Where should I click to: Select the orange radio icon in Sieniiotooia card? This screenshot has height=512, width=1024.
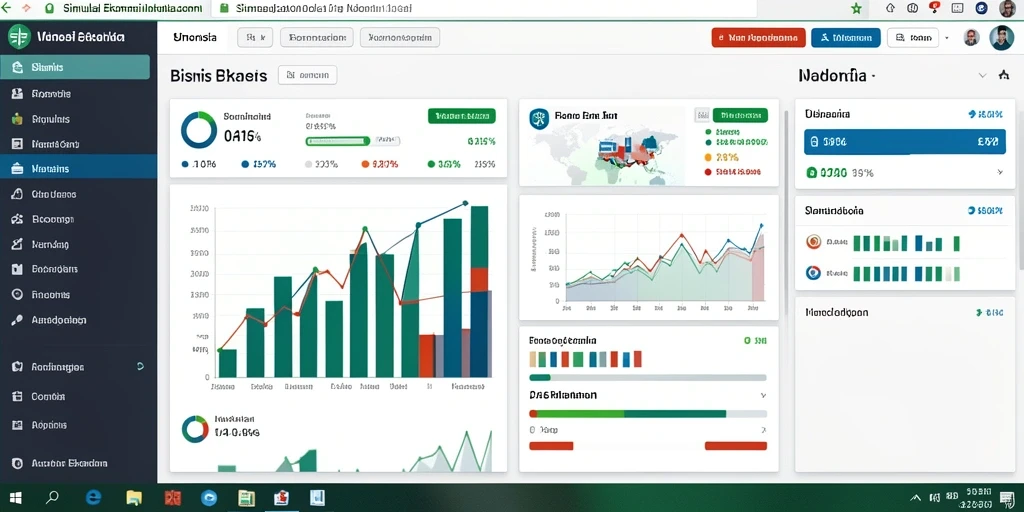point(814,242)
